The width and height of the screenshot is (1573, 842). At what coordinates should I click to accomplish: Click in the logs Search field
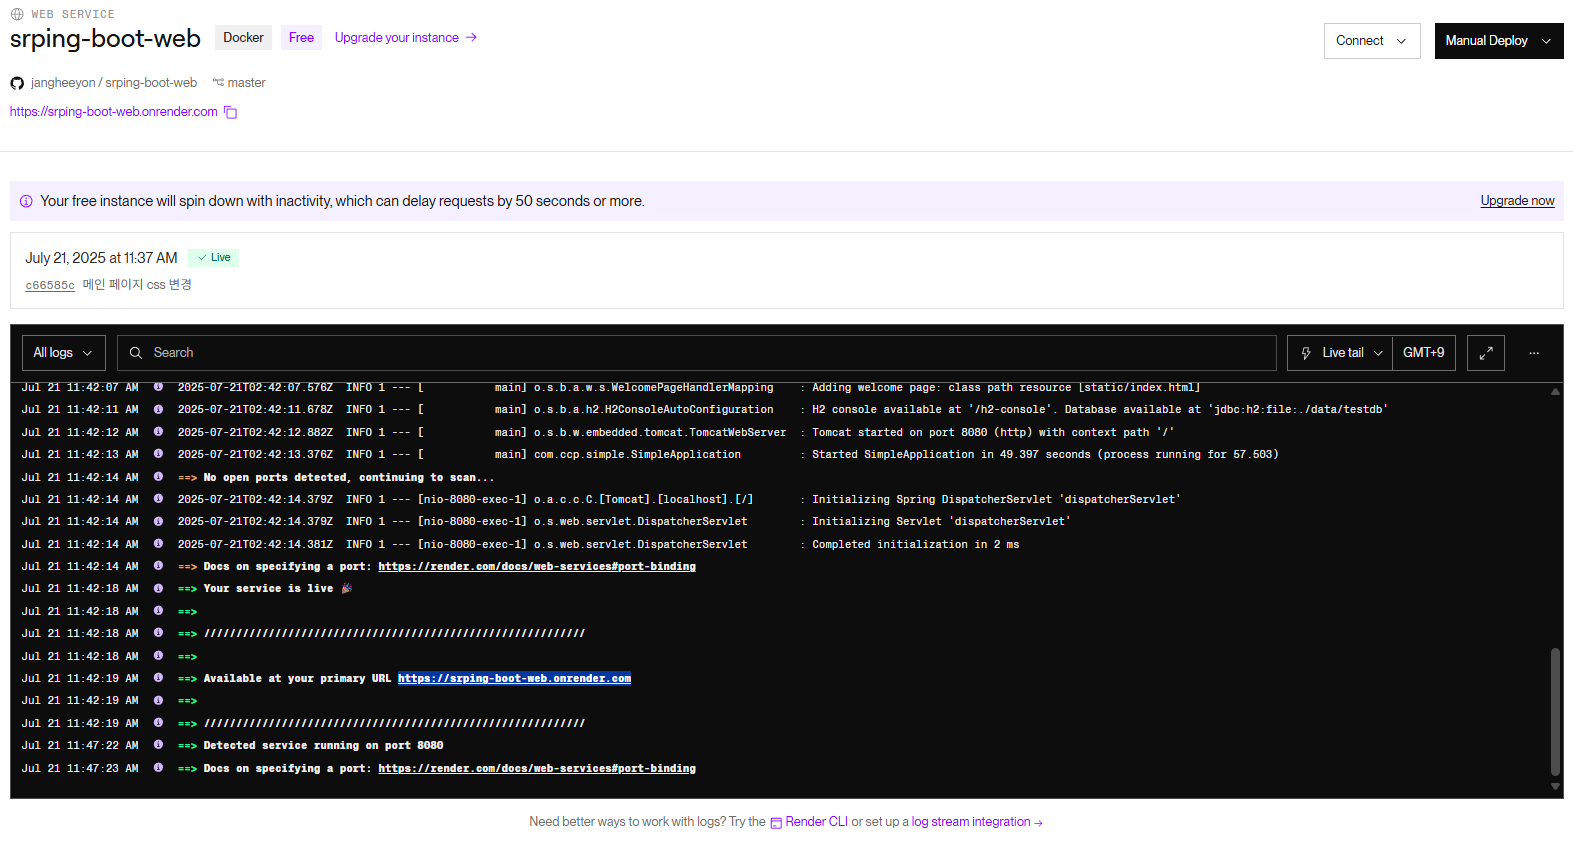697,353
